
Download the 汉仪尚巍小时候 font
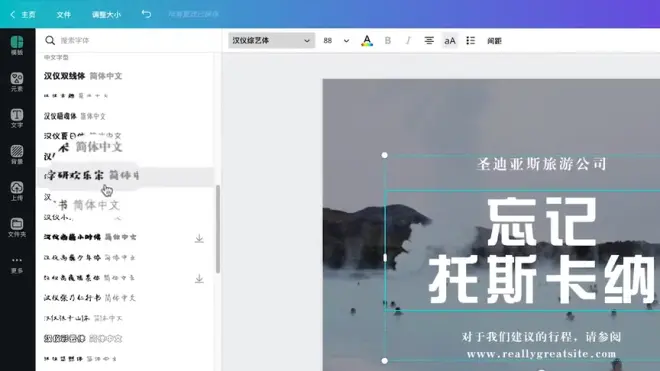tap(199, 238)
